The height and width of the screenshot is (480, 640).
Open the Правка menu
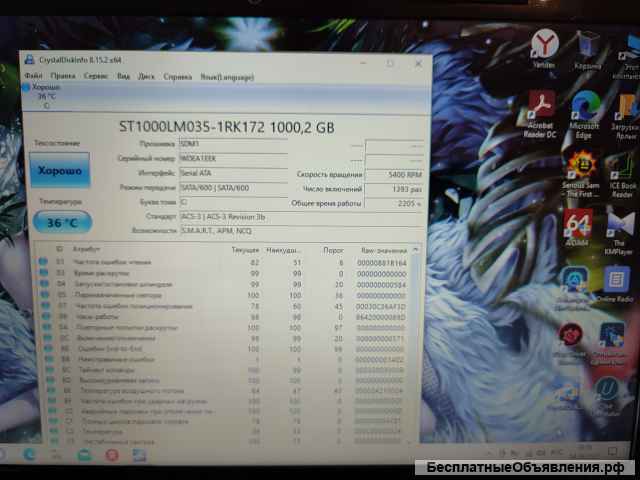click(63, 76)
